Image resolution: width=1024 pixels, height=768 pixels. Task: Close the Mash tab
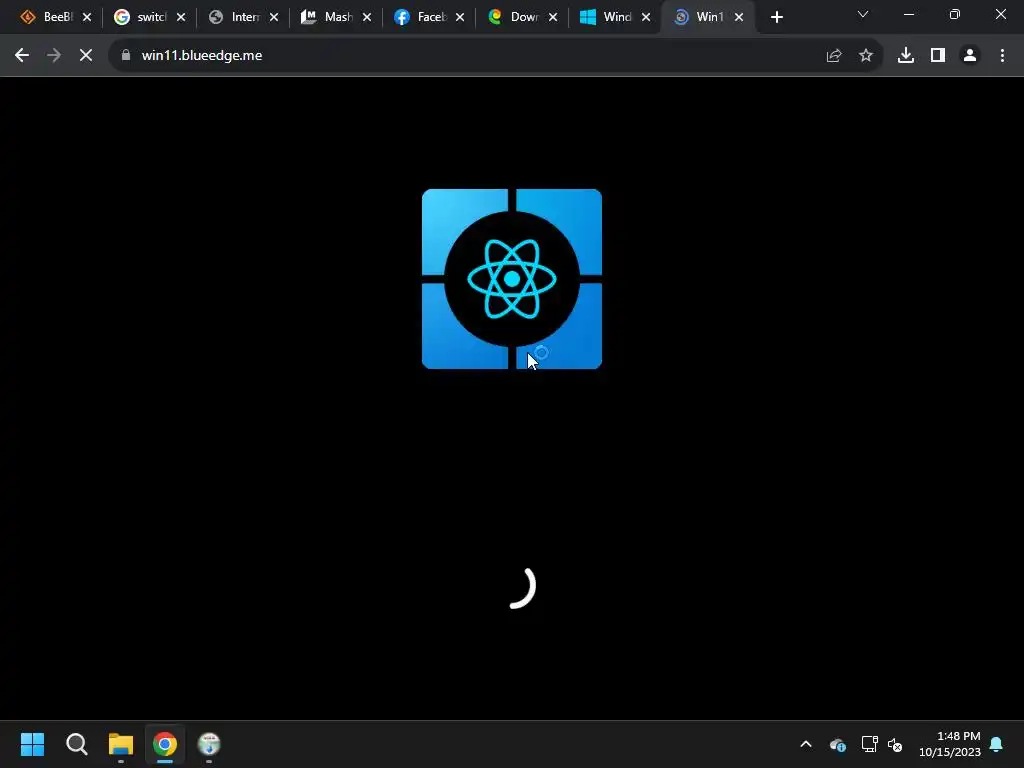(x=367, y=17)
